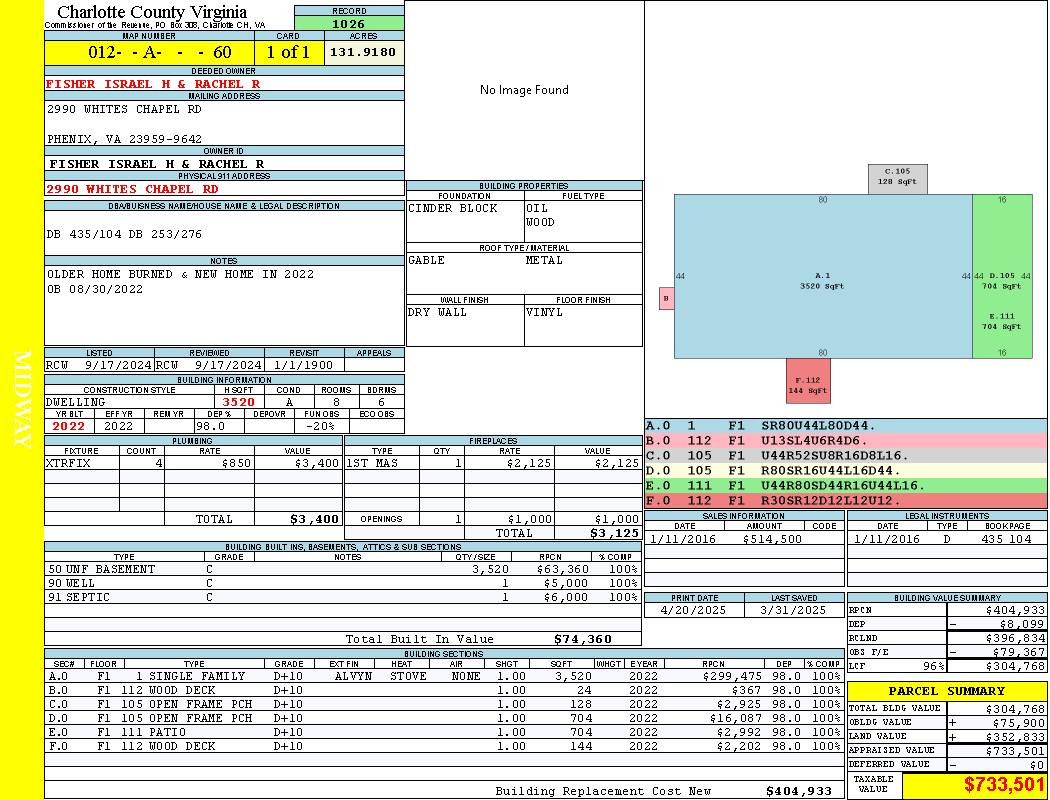Click legal description DB 435/104 DB 253/276
Viewport: 1050px width, 800px height.
point(124,234)
